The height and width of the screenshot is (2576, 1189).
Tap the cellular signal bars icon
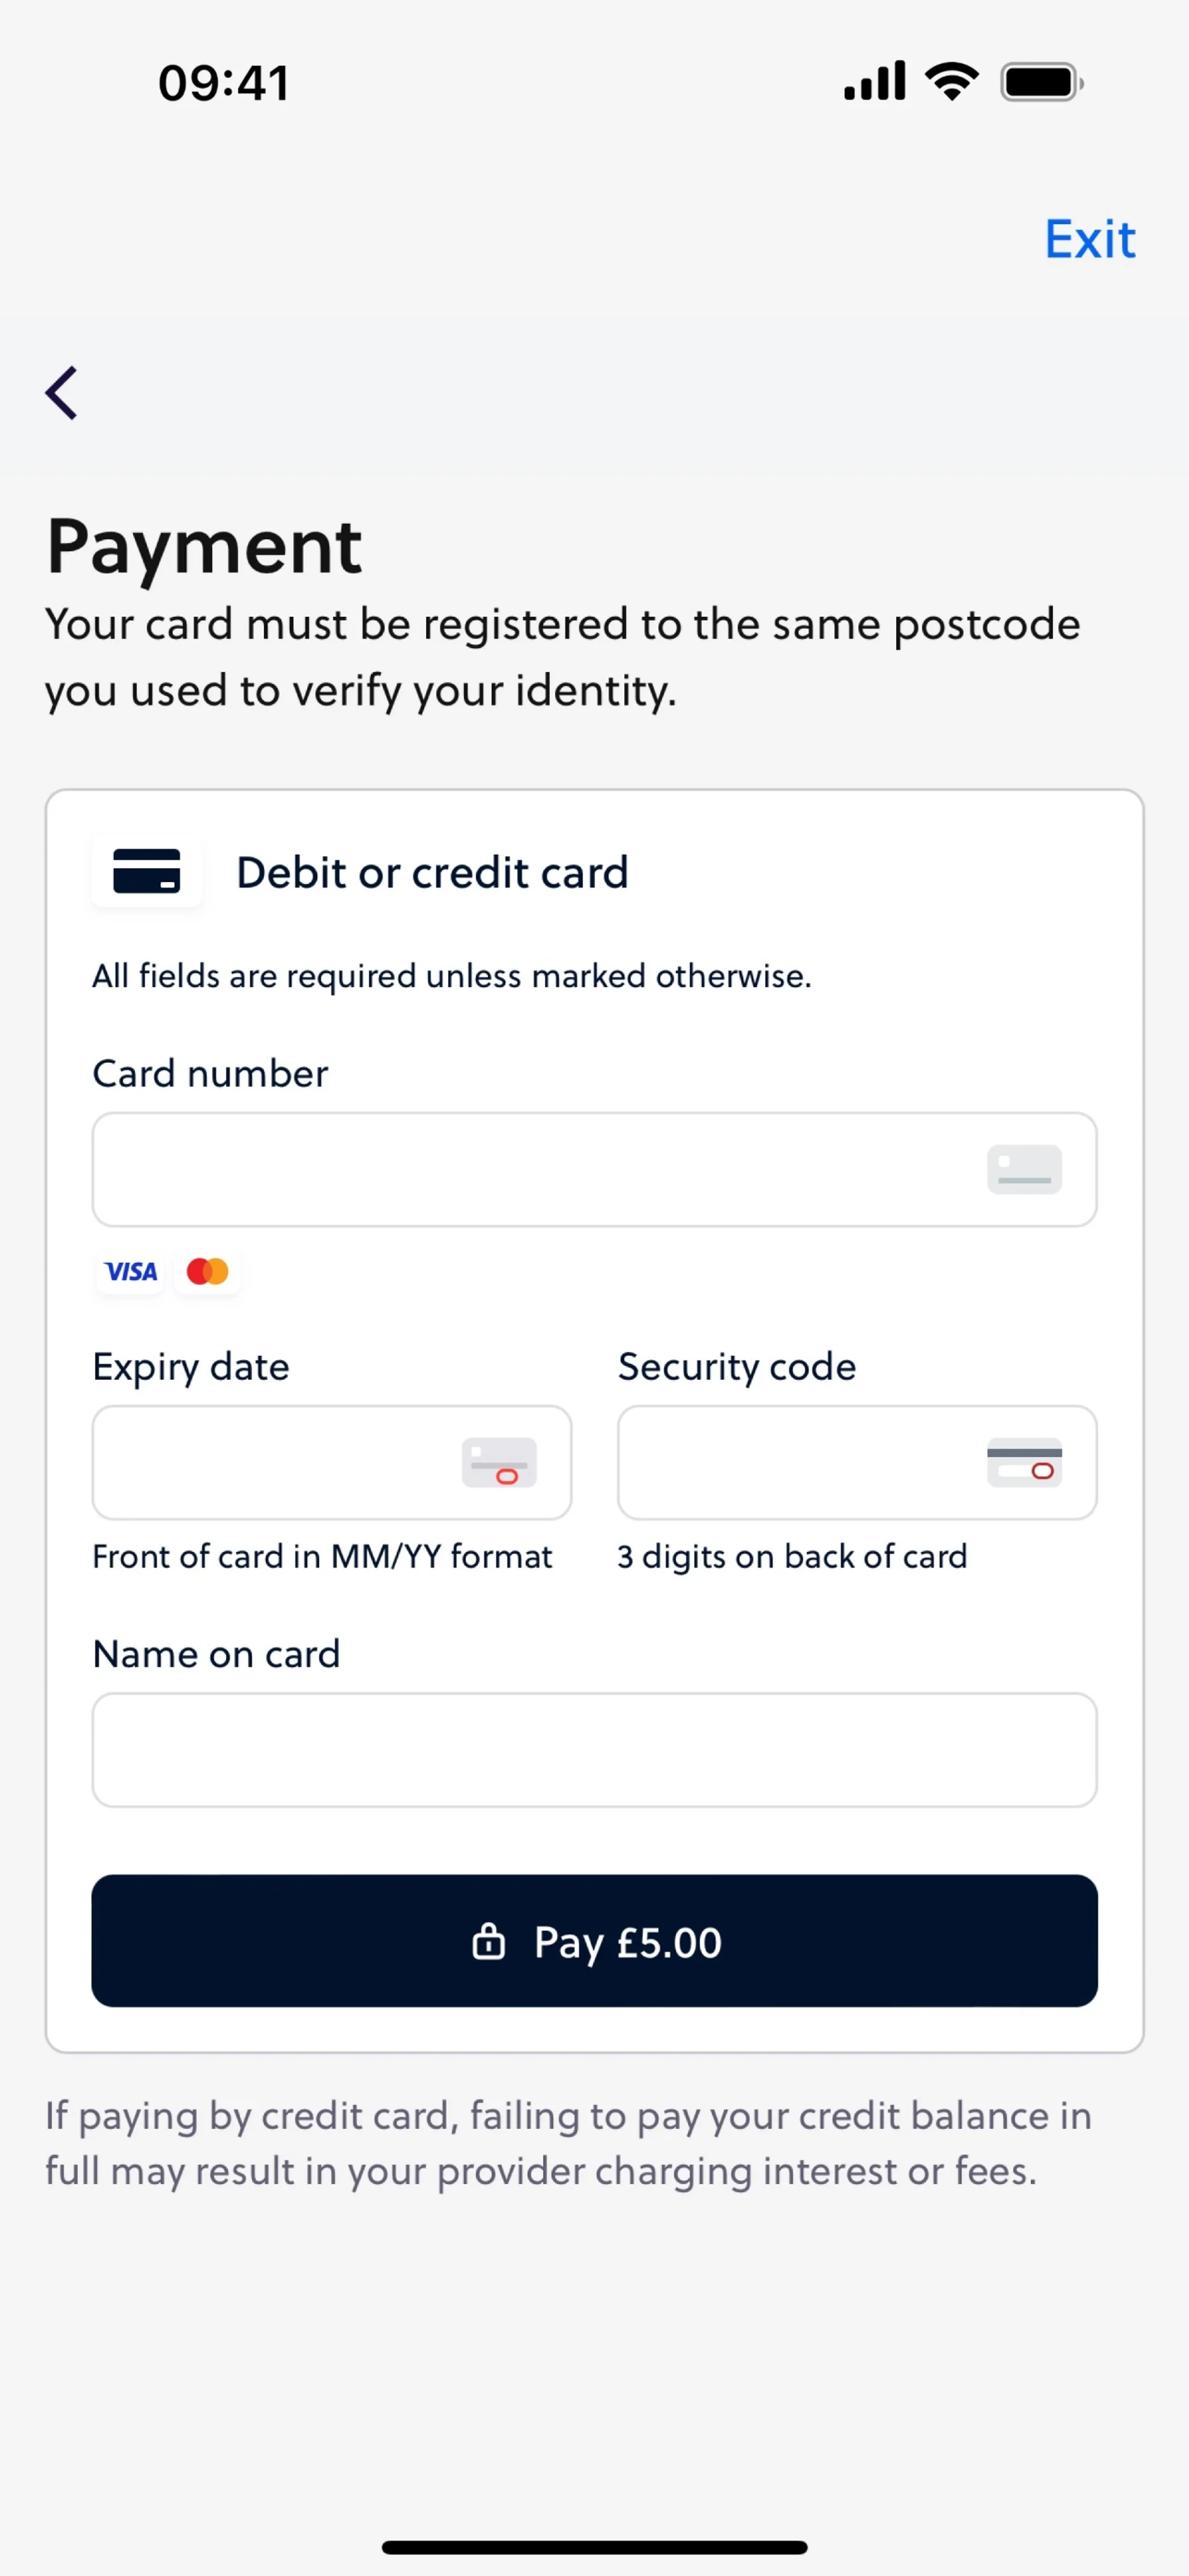pyautogui.click(x=874, y=81)
